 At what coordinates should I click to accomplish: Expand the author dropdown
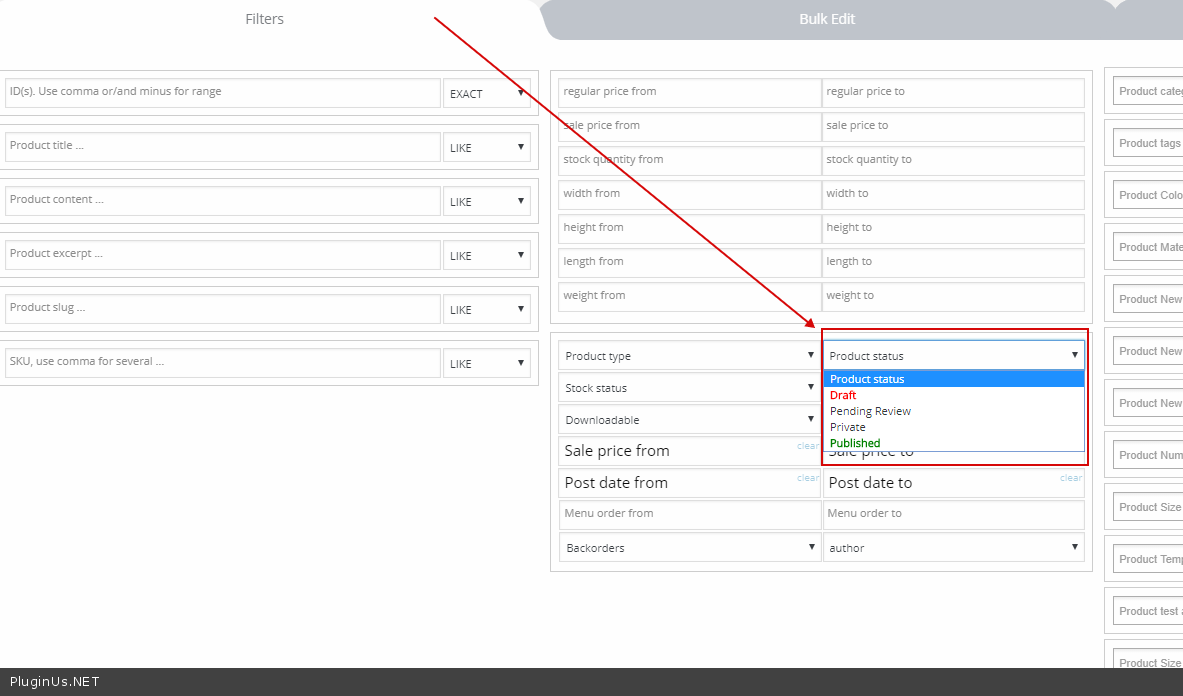point(953,548)
